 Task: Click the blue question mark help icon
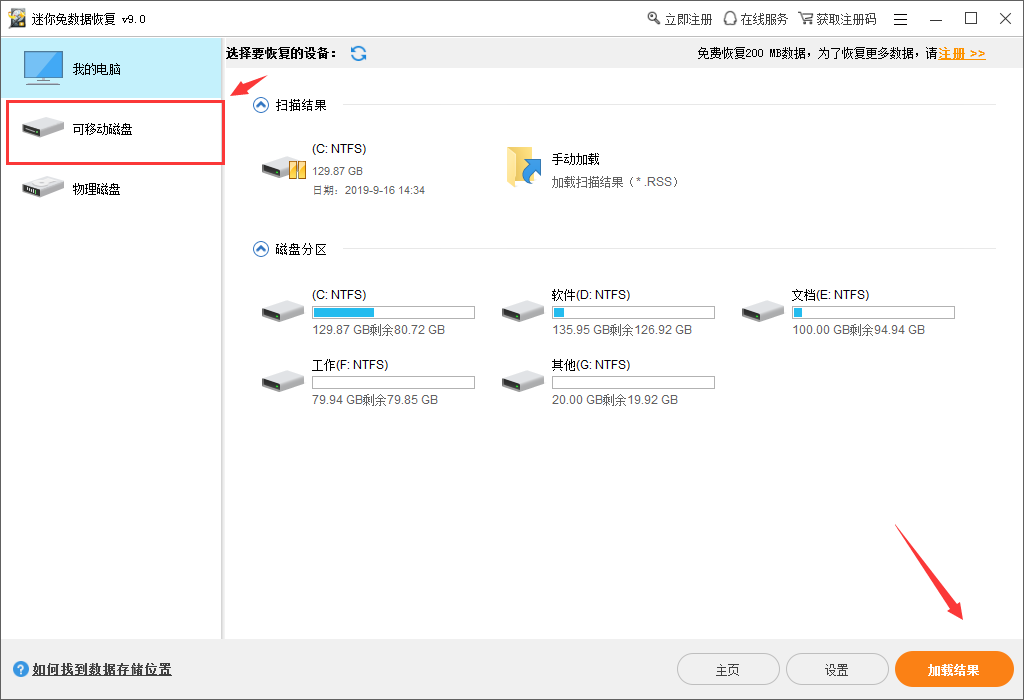point(21,669)
